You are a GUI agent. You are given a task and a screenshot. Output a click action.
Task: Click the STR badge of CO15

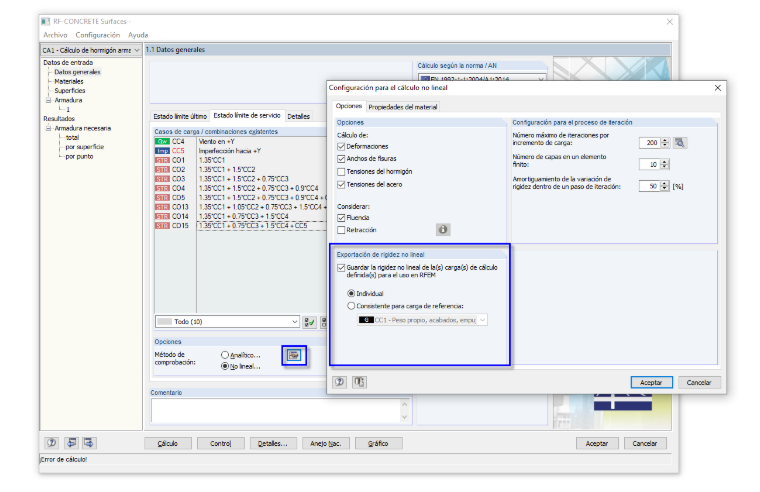tap(162, 226)
